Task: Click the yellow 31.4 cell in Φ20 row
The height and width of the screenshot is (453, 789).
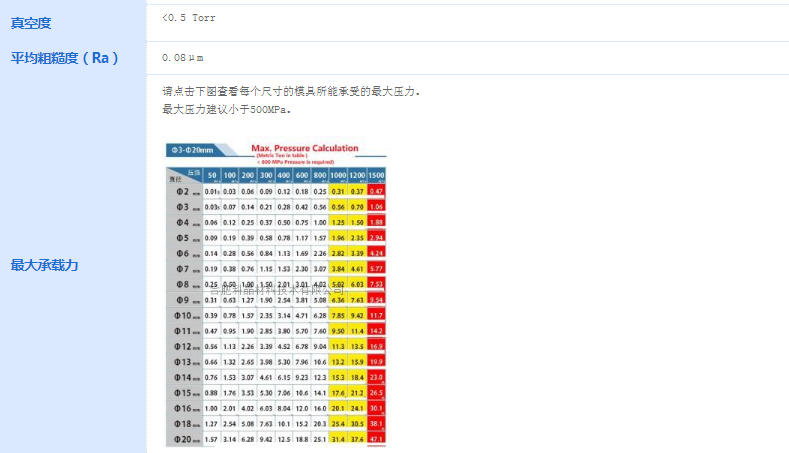Action: pyautogui.click(x=338, y=439)
